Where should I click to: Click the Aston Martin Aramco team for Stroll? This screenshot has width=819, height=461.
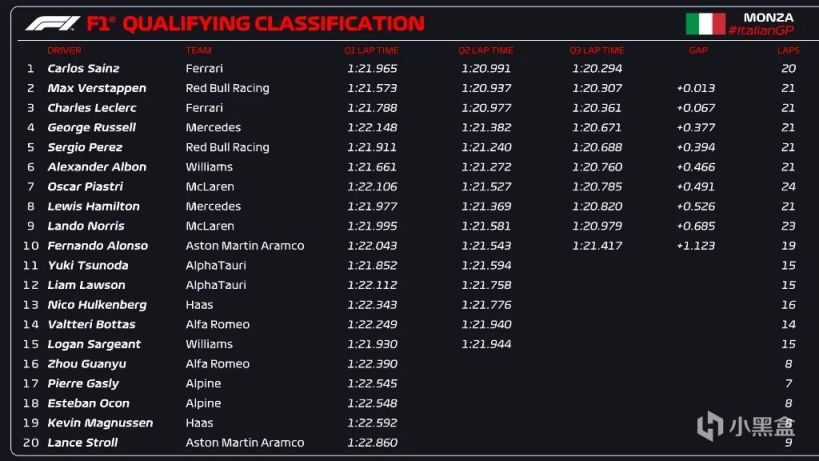[x=244, y=443]
